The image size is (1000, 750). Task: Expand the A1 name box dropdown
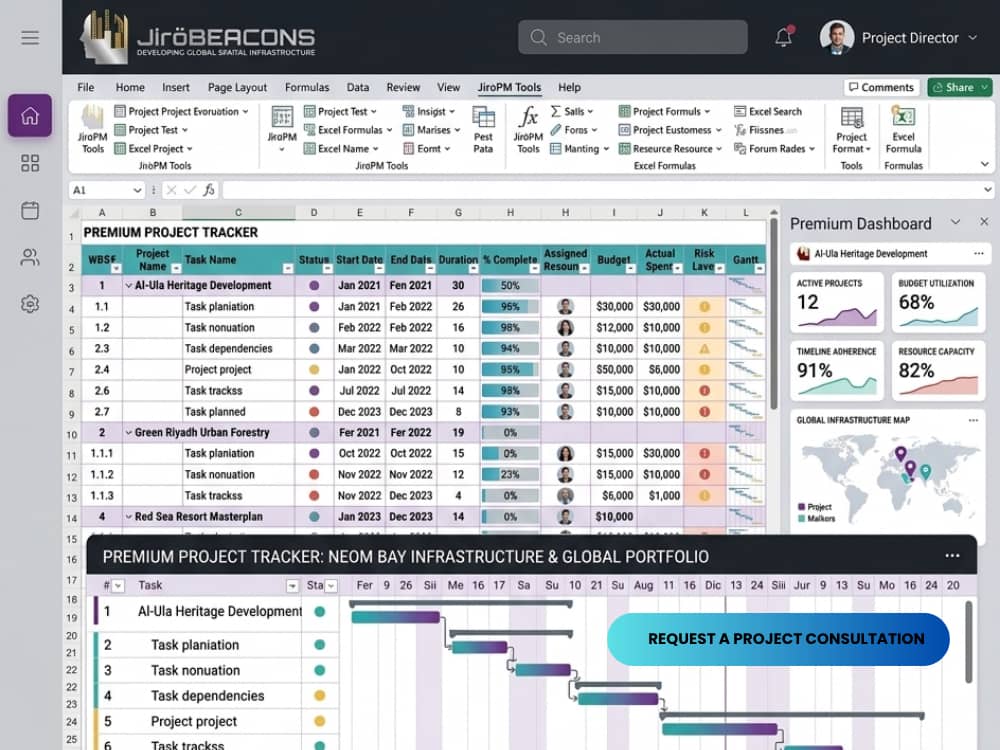click(137, 190)
